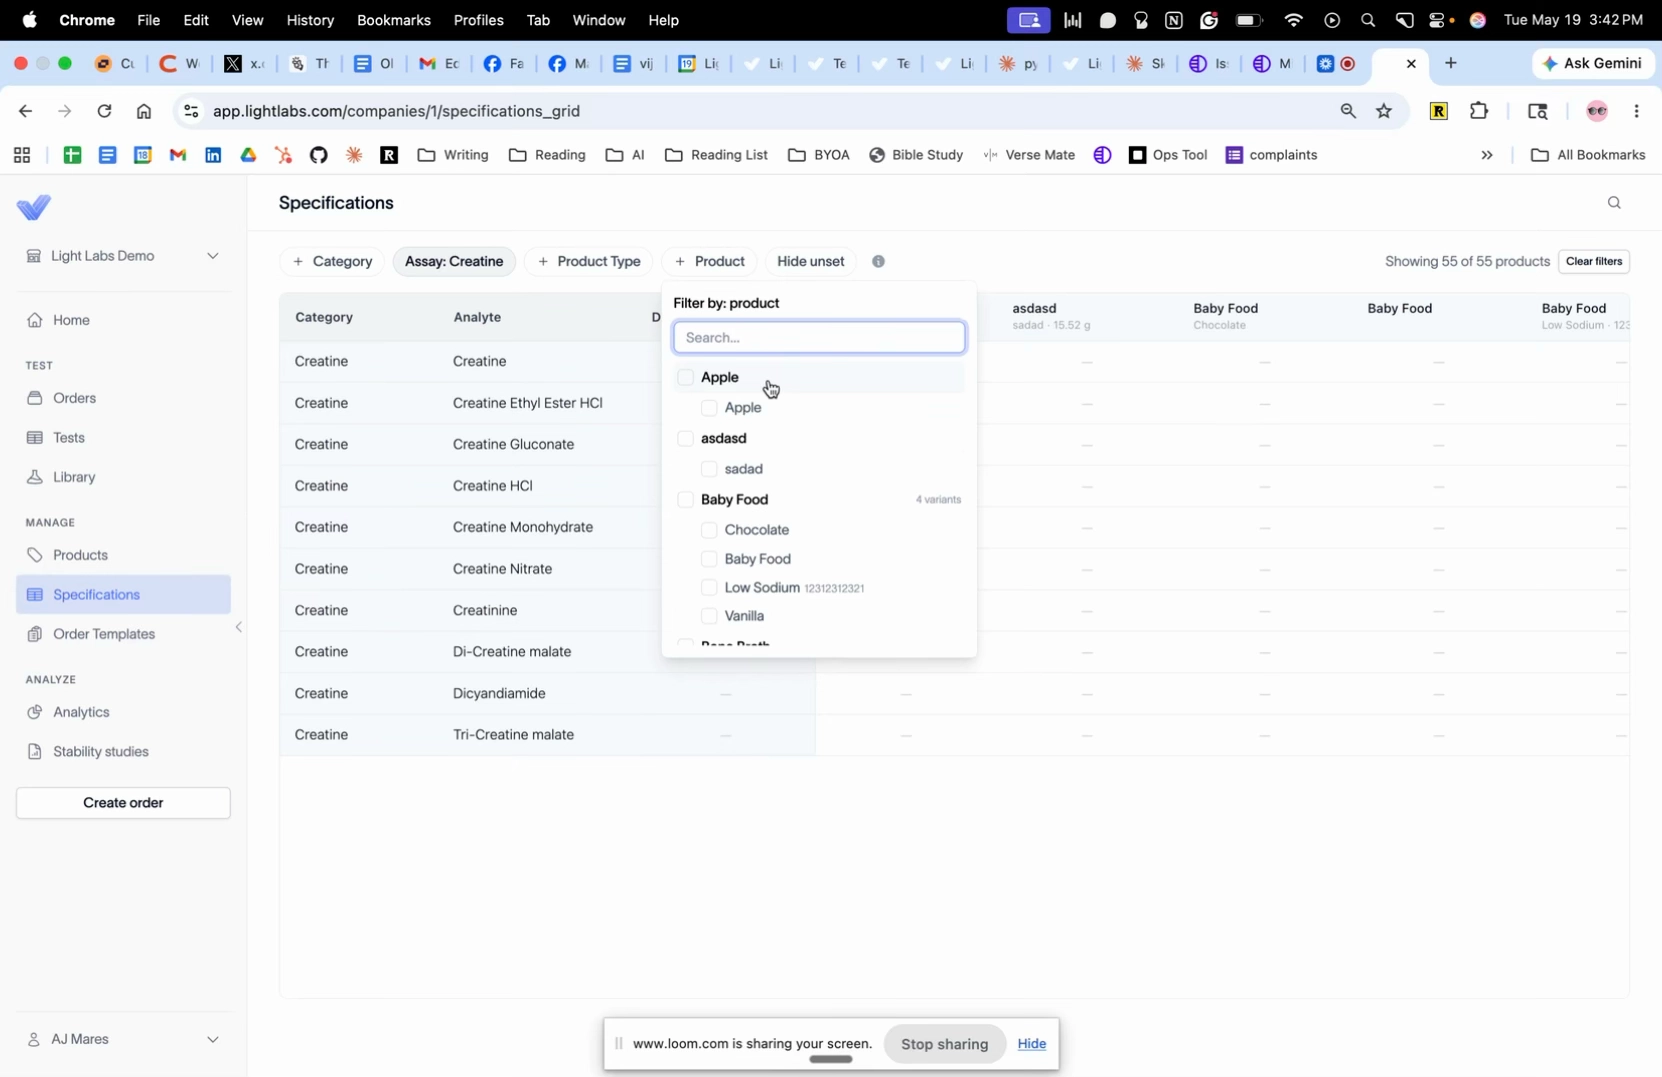Image resolution: width=1662 pixels, height=1077 pixels.
Task: Click the info icon next to Hide unset
Action: click(878, 262)
